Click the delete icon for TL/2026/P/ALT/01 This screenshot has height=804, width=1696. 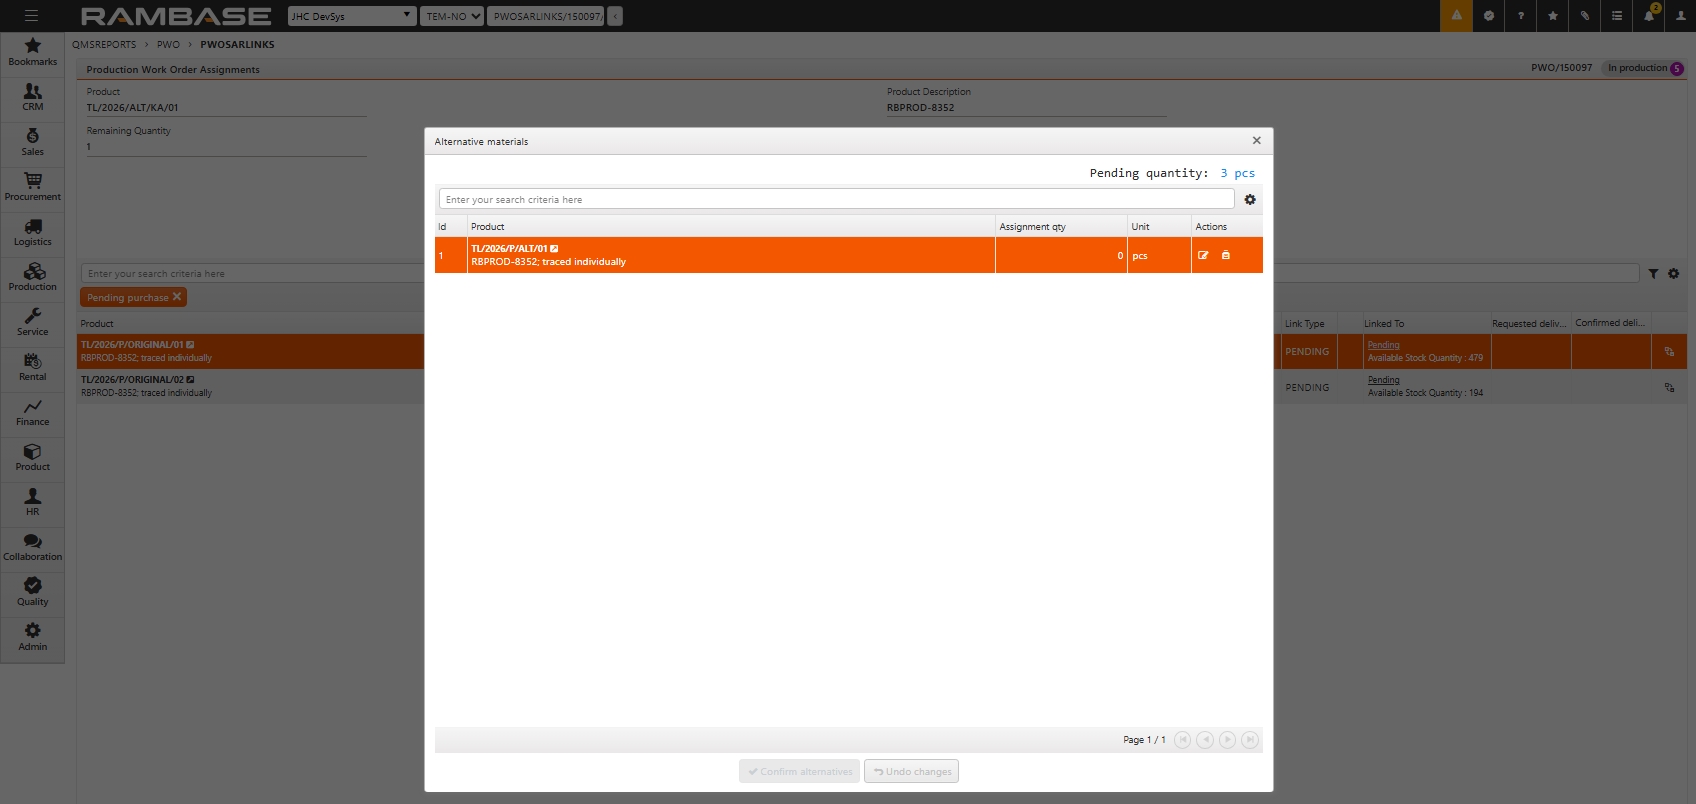point(1226,256)
